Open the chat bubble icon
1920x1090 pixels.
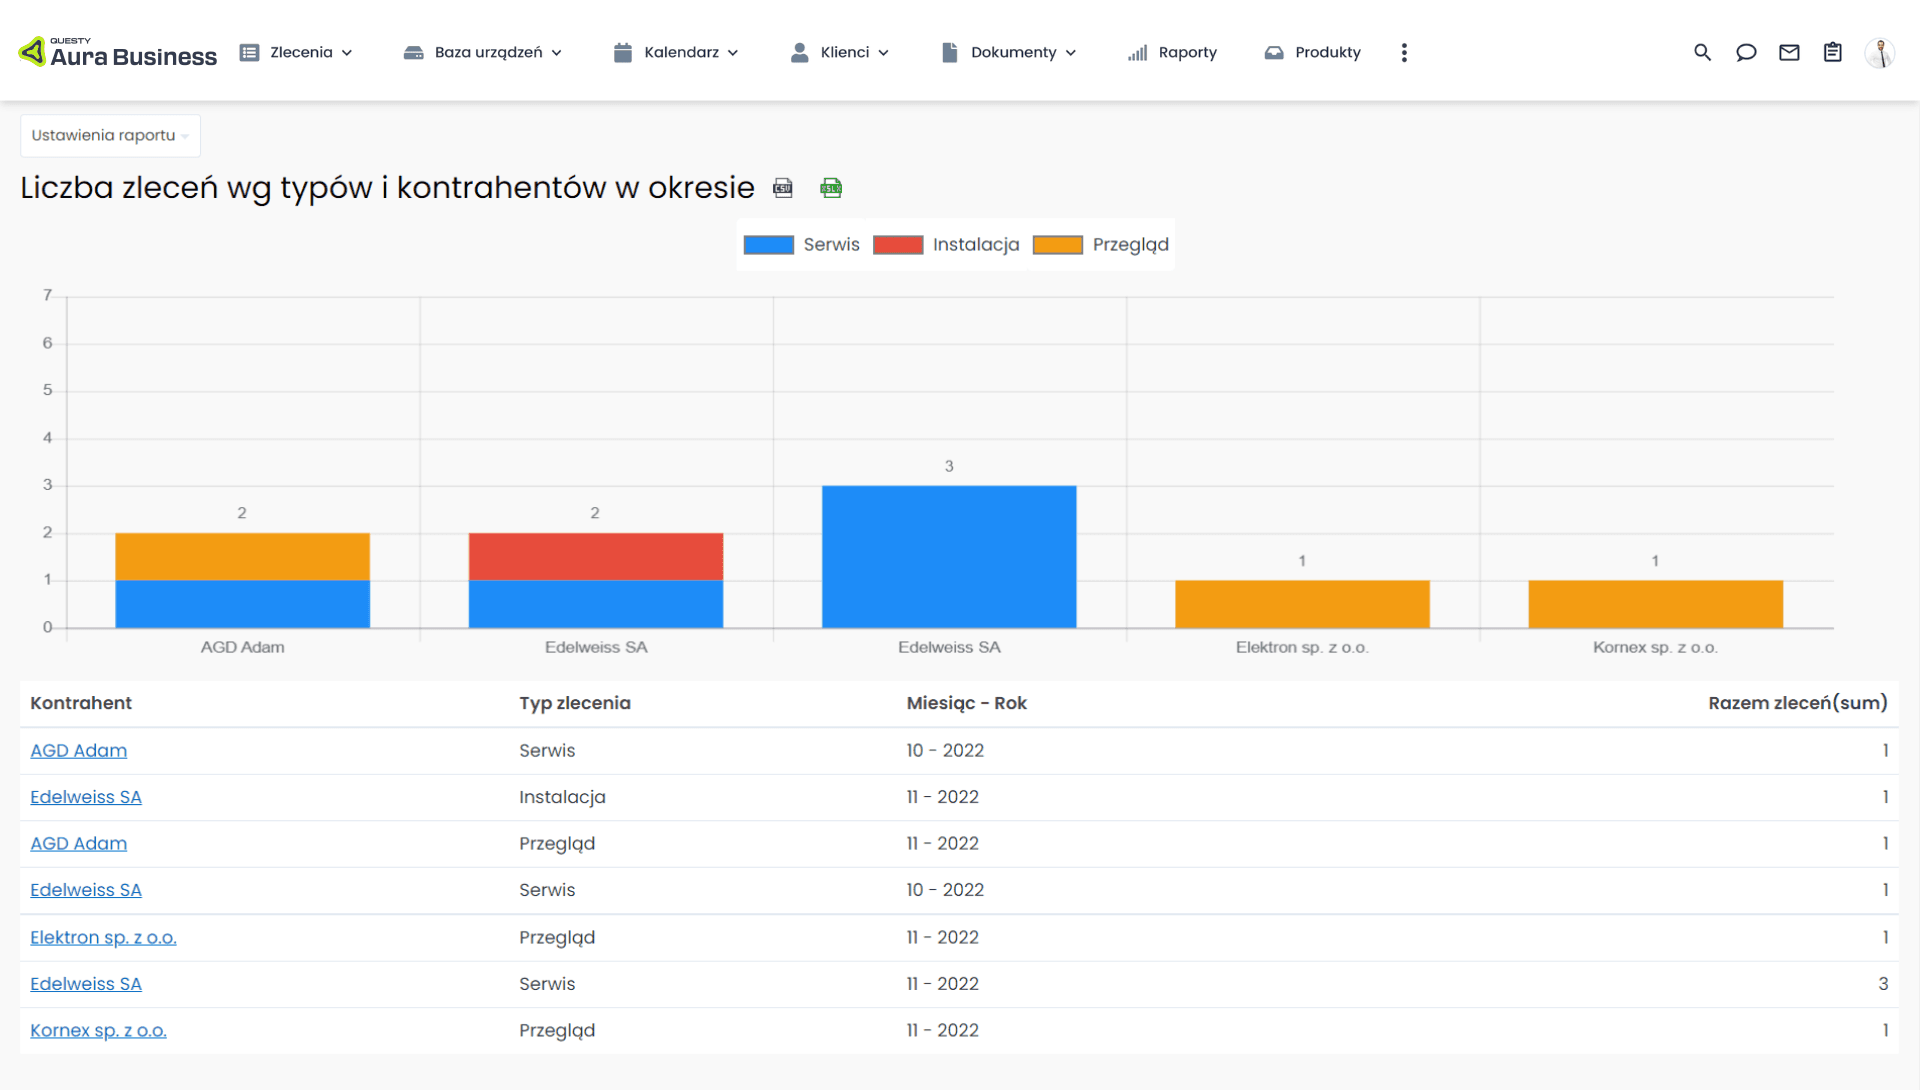pos(1746,52)
